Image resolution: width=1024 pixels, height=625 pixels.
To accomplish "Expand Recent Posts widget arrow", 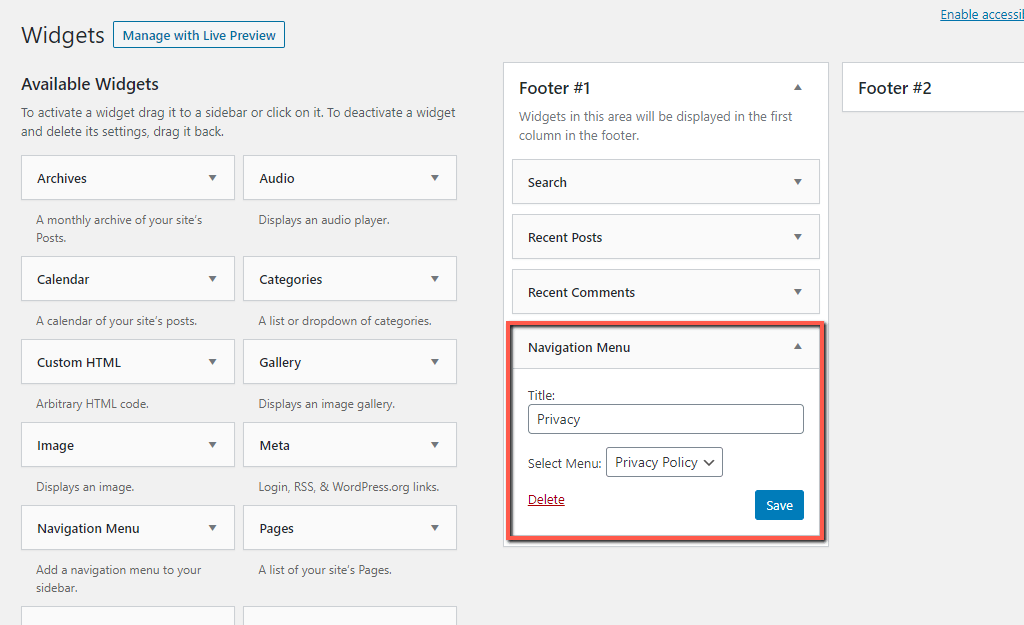I will pos(797,237).
